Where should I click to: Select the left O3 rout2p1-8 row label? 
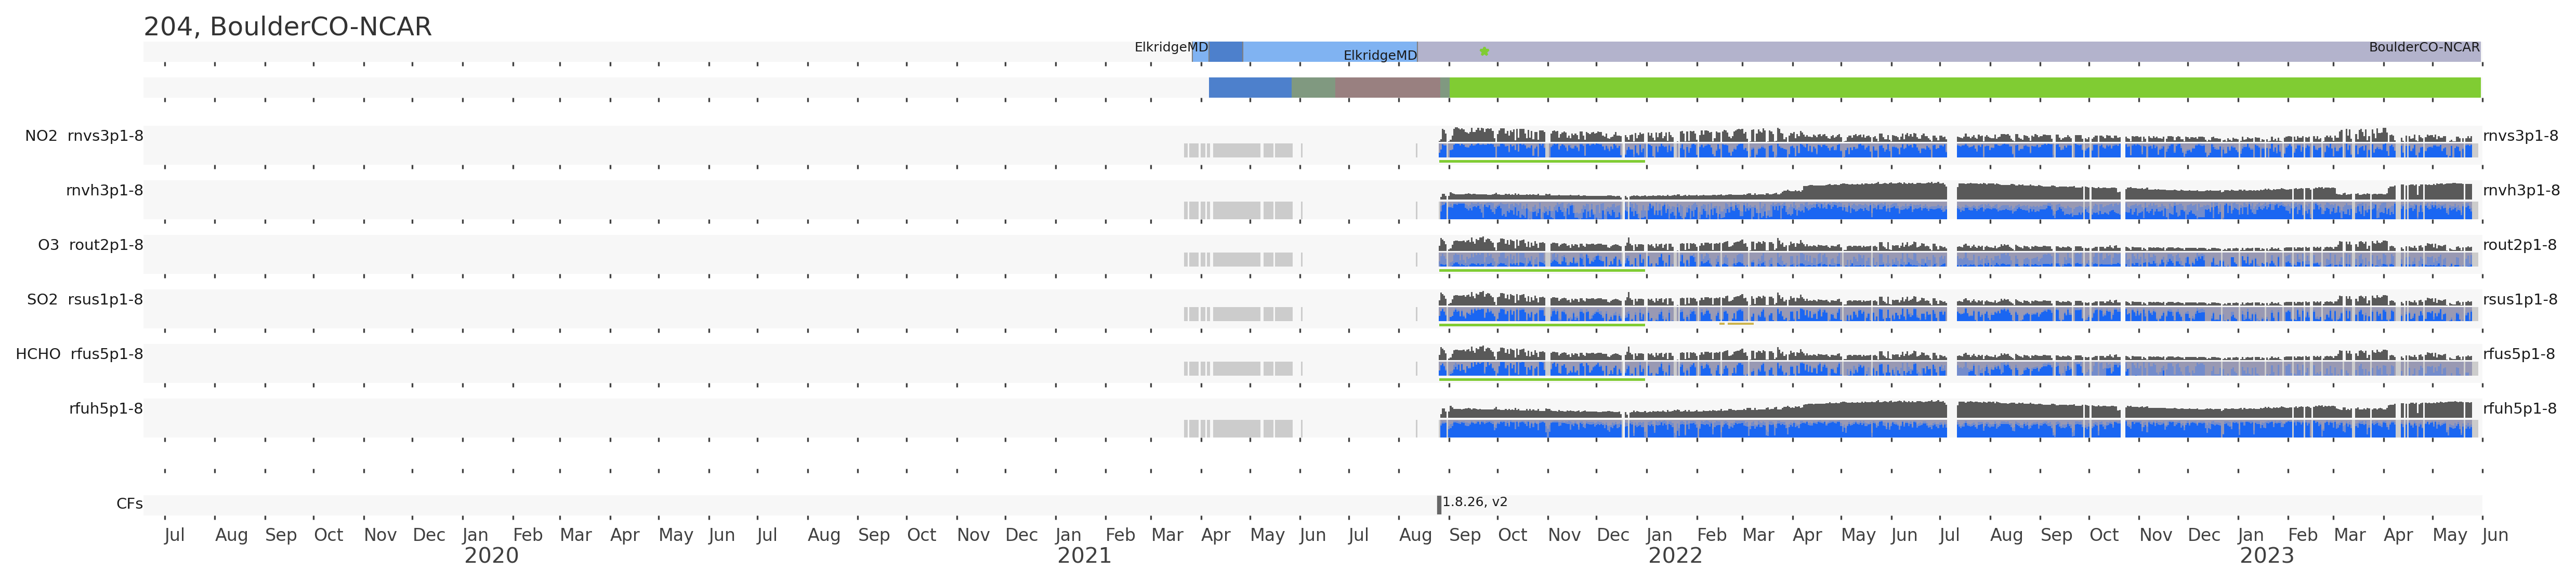click(x=90, y=245)
